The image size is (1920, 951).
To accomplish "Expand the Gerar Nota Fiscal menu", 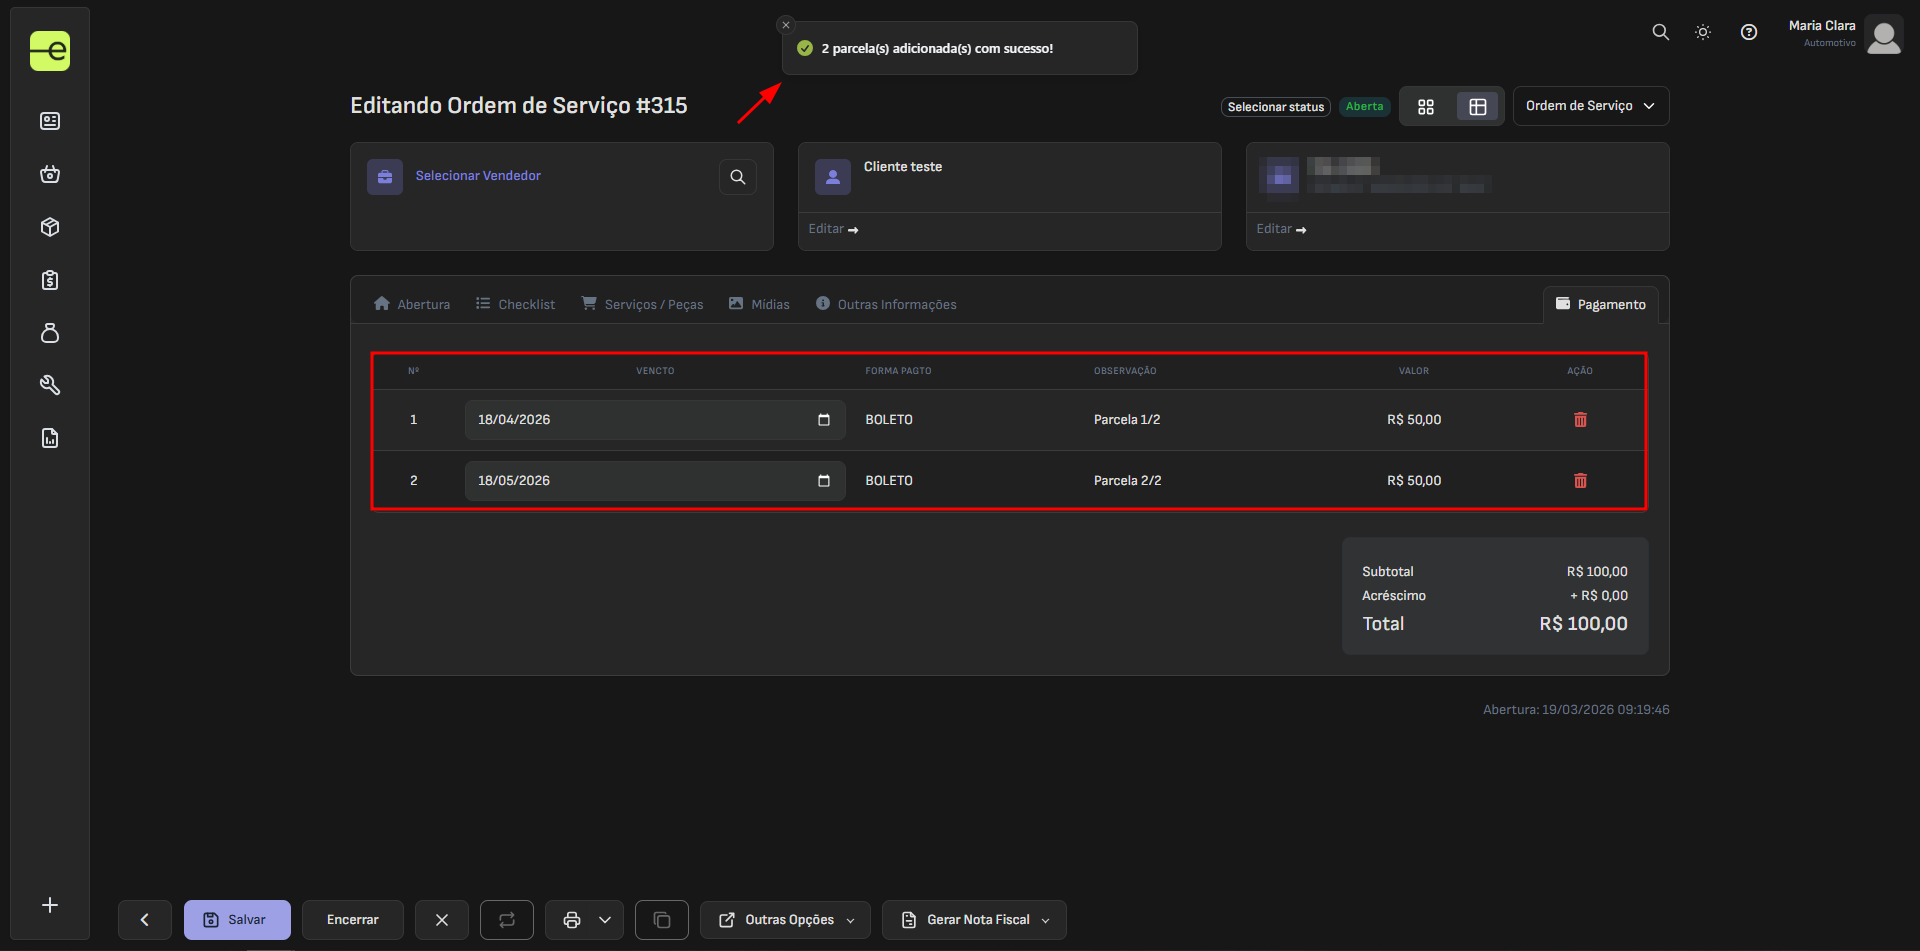I will 974,920.
